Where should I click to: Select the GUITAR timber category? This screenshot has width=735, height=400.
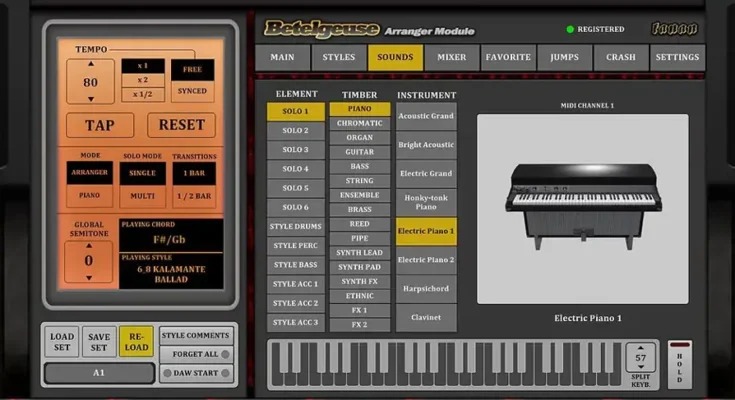(360, 152)
